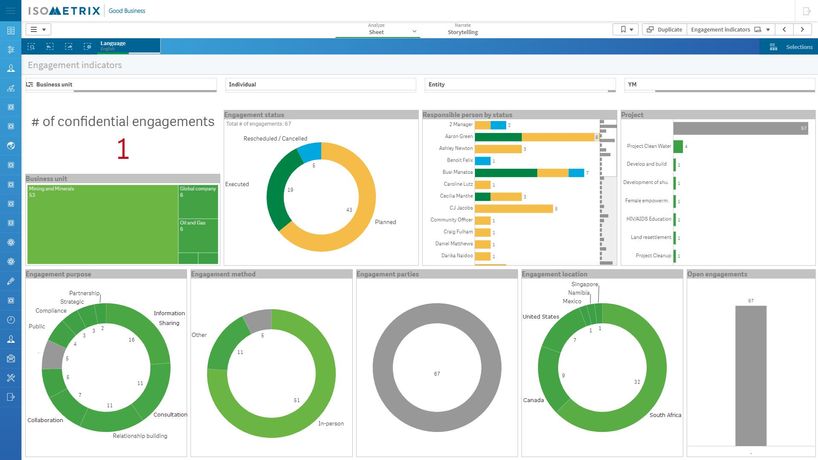Open the Entity filter
818x460 pixels.
[521, 84]
